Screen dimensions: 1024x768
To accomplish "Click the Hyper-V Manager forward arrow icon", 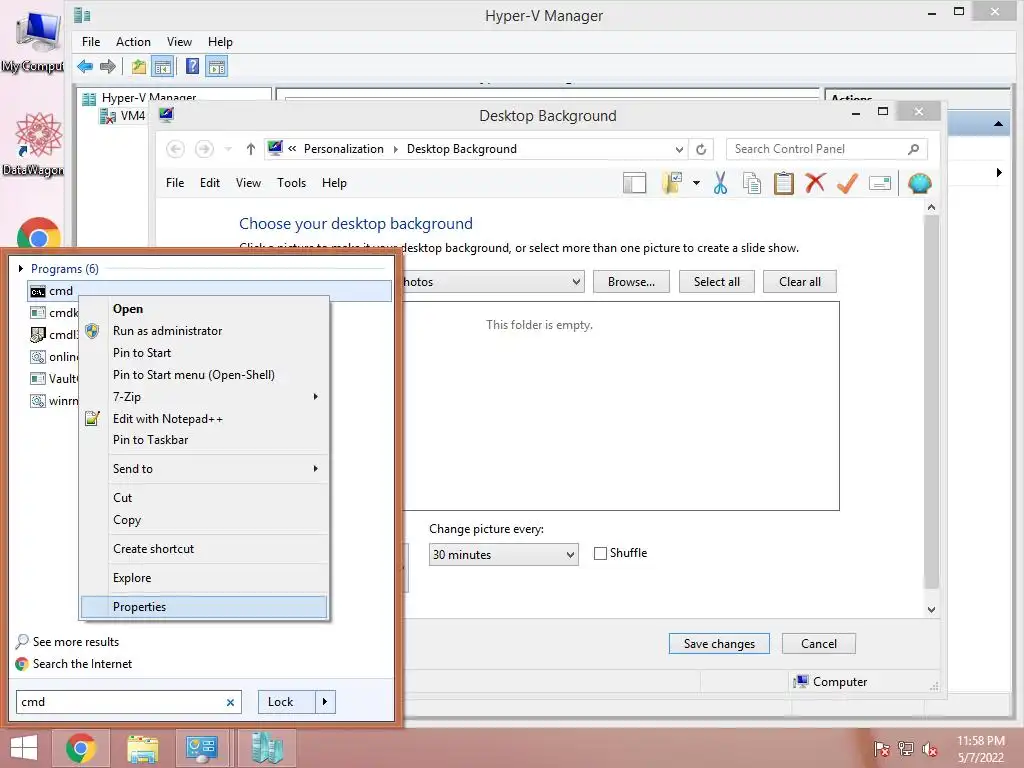I will click(108, 66).
